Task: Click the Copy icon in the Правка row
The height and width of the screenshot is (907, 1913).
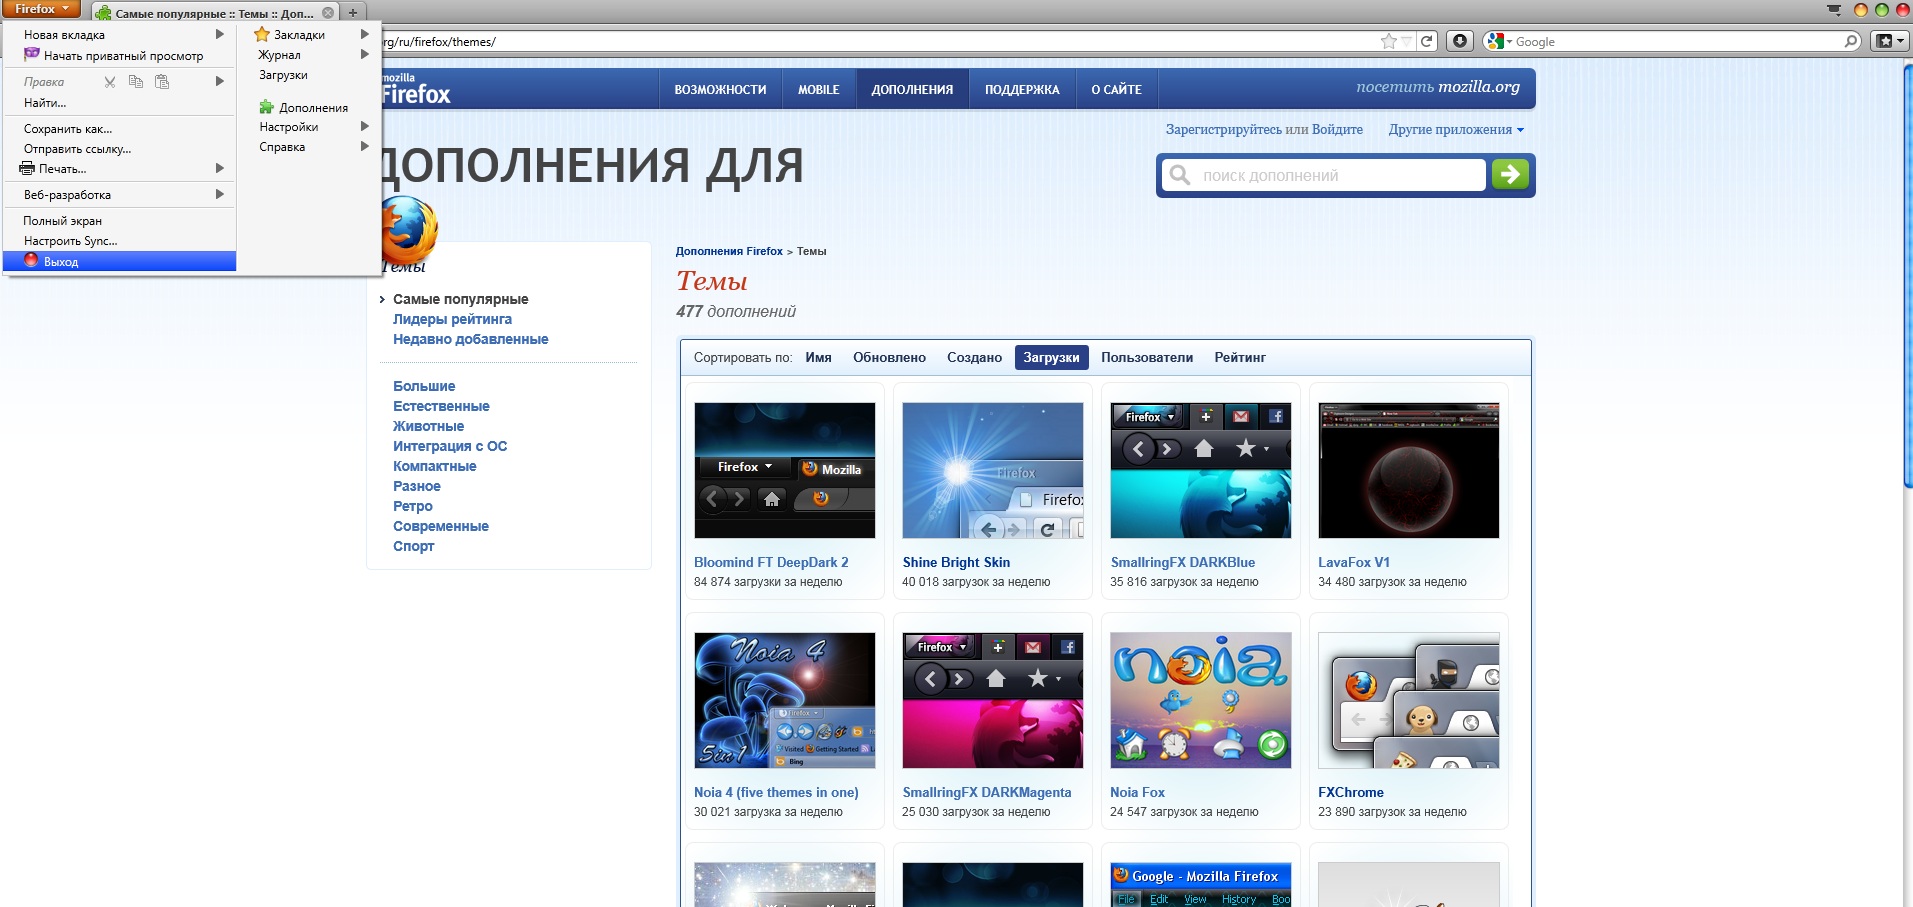Action: pos(136,82)
